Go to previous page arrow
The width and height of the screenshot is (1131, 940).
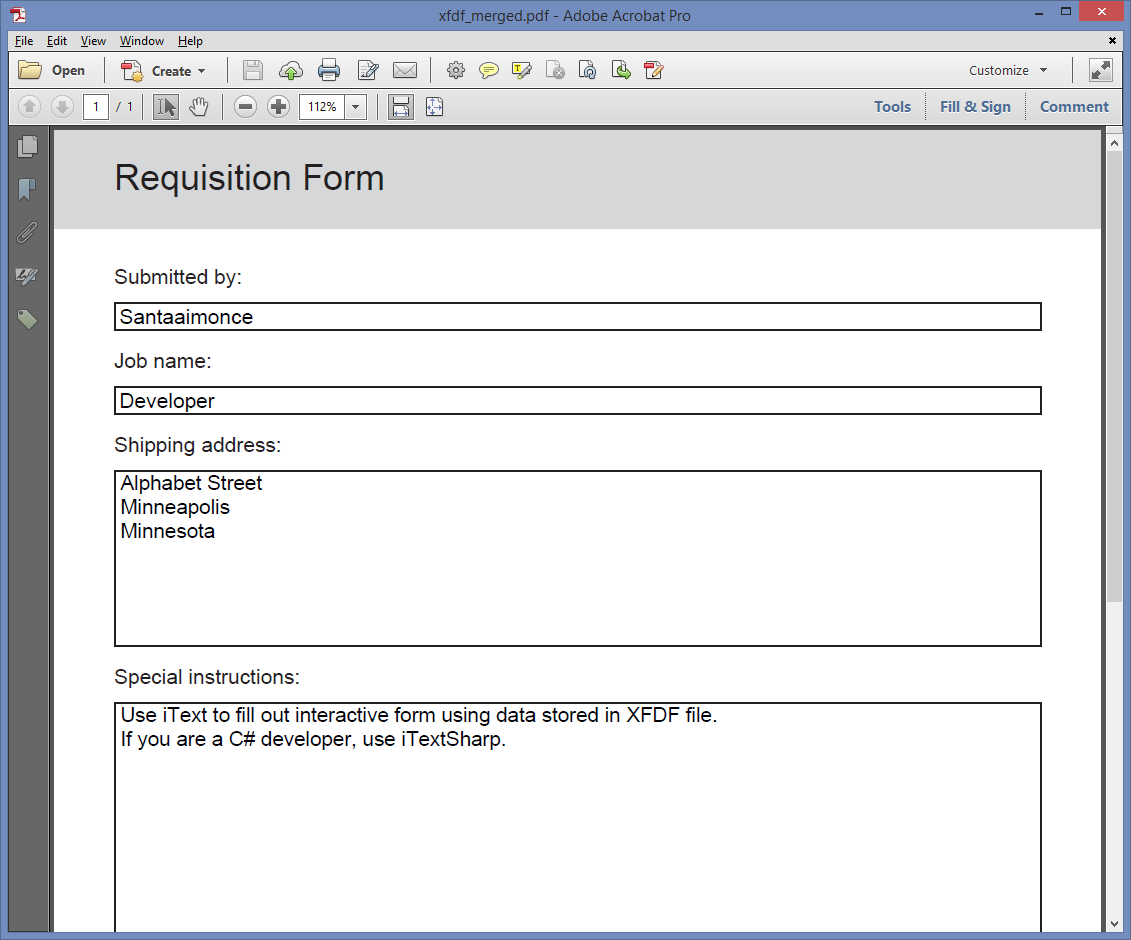29,107
